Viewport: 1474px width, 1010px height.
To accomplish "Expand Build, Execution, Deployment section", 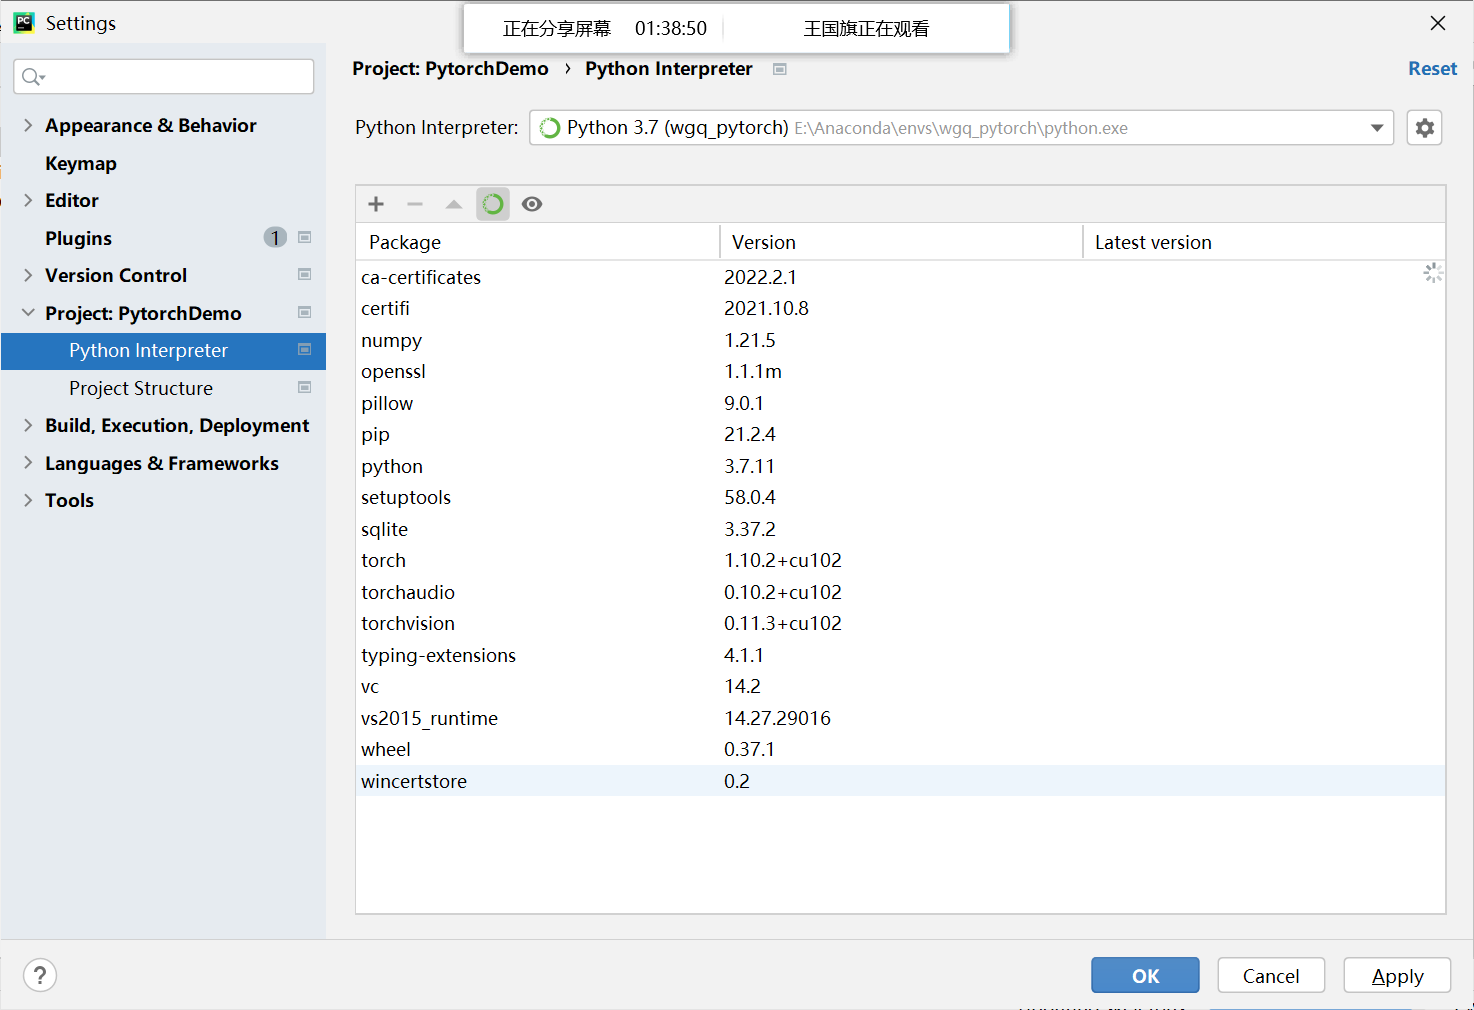I will pos(28,425).
